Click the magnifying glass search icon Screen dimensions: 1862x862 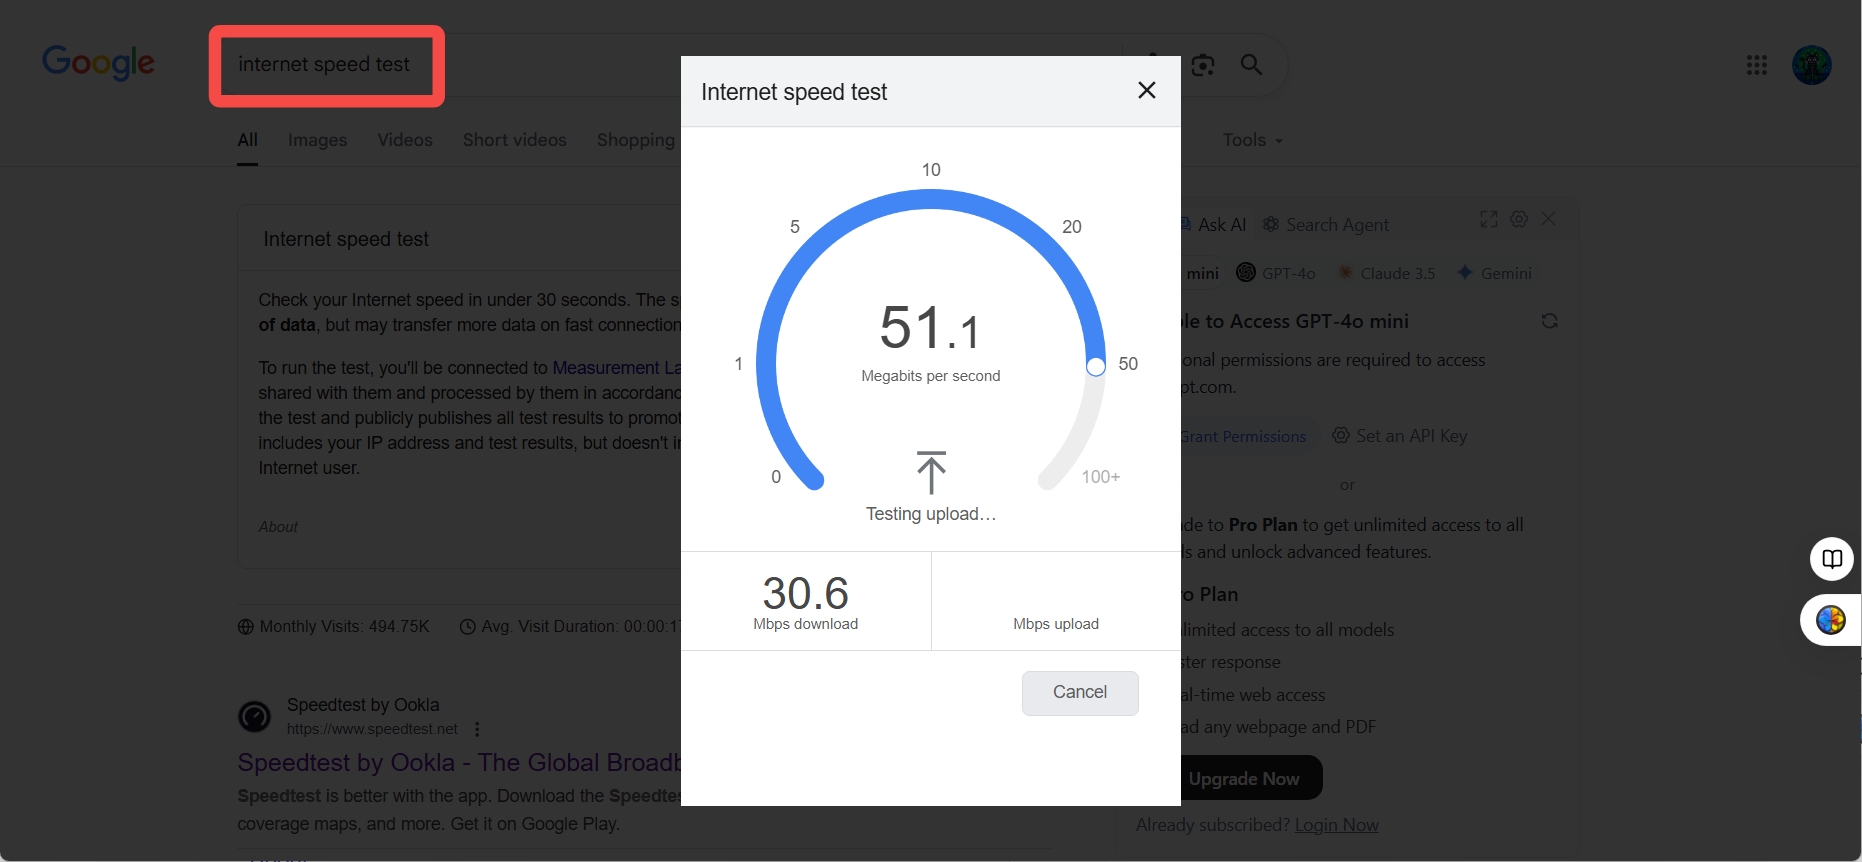[x=1251, y=65]
